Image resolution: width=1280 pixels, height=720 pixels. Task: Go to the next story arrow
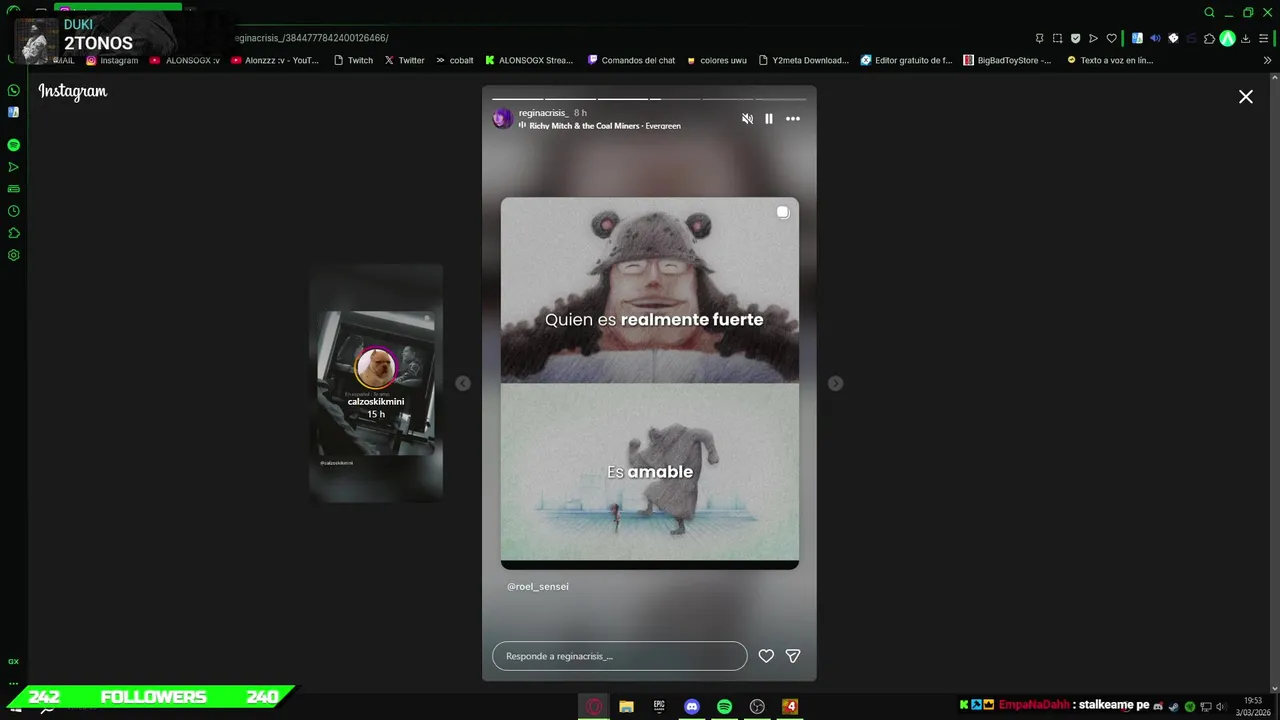(x=835, y=384)
